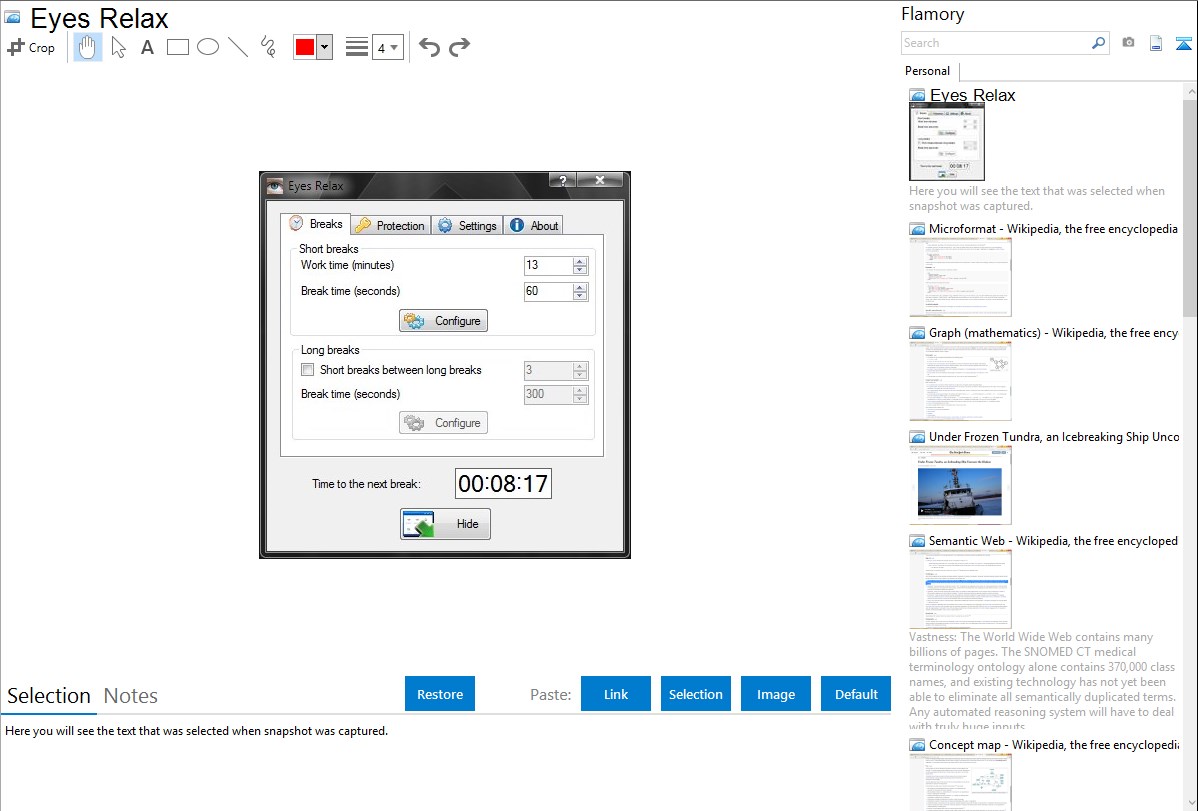
Task: Increase short Break time seconds stepper
Action: pos(581,287)
